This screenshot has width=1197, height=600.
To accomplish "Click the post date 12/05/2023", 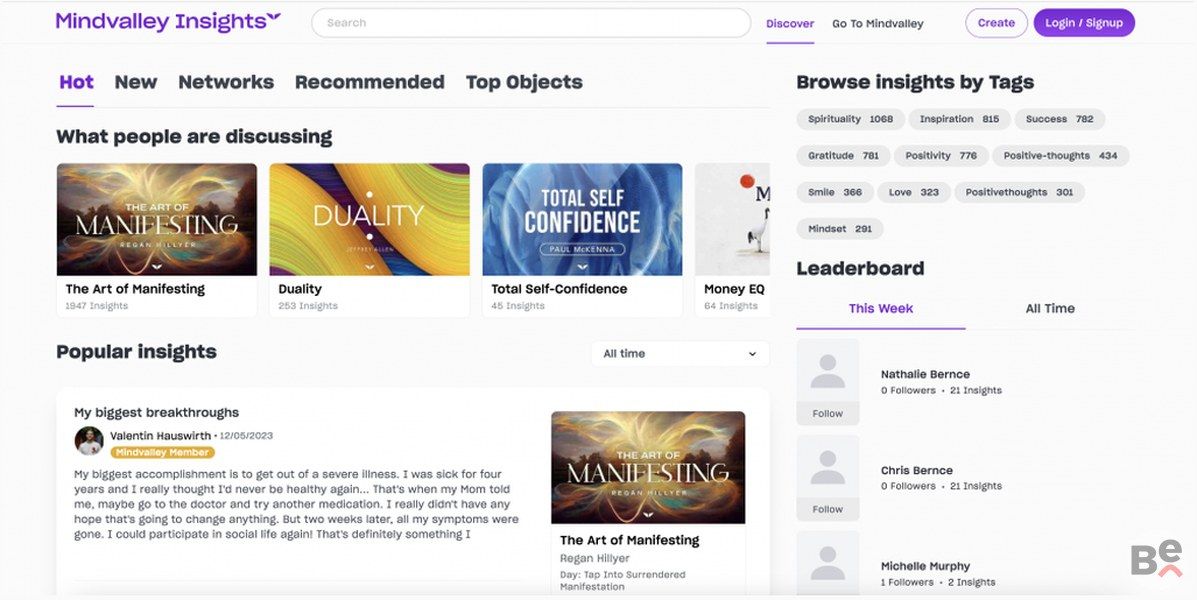I will (x=246, y=436).
